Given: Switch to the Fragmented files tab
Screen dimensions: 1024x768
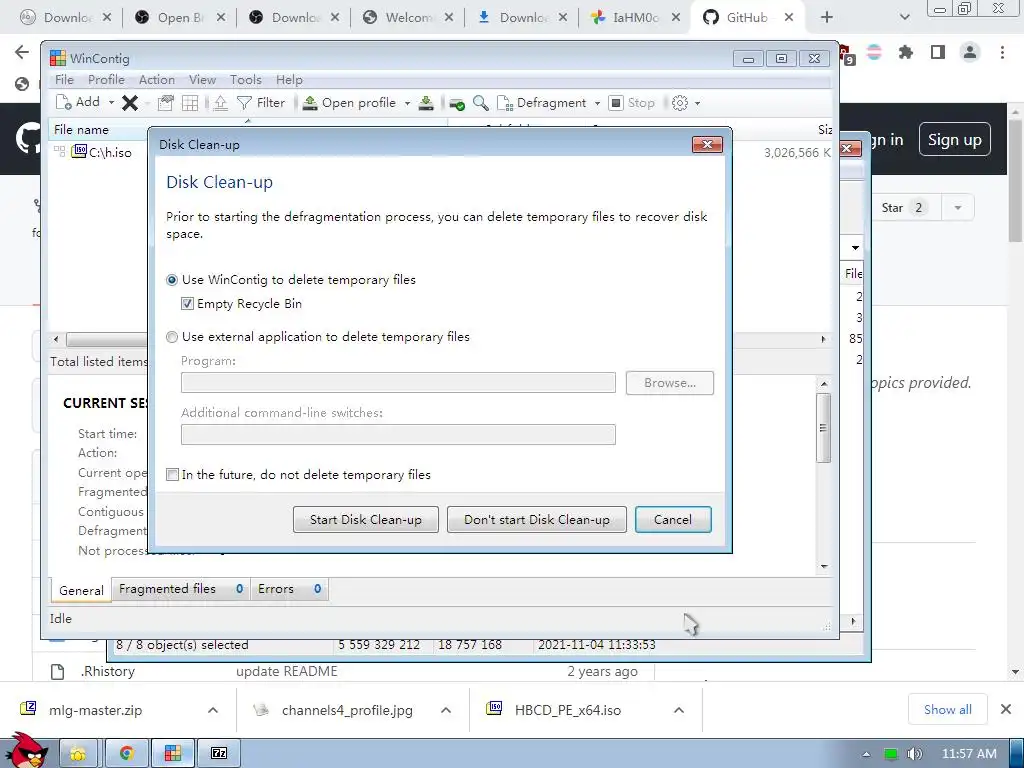Looking at the screenshot, I should click(181, 589).
